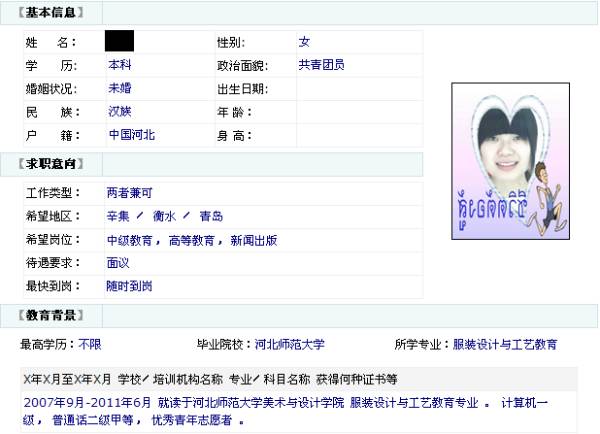Screen dimensions: 600x434
Task: Click the 姓名 field label
Action: [x=51, y=42]
